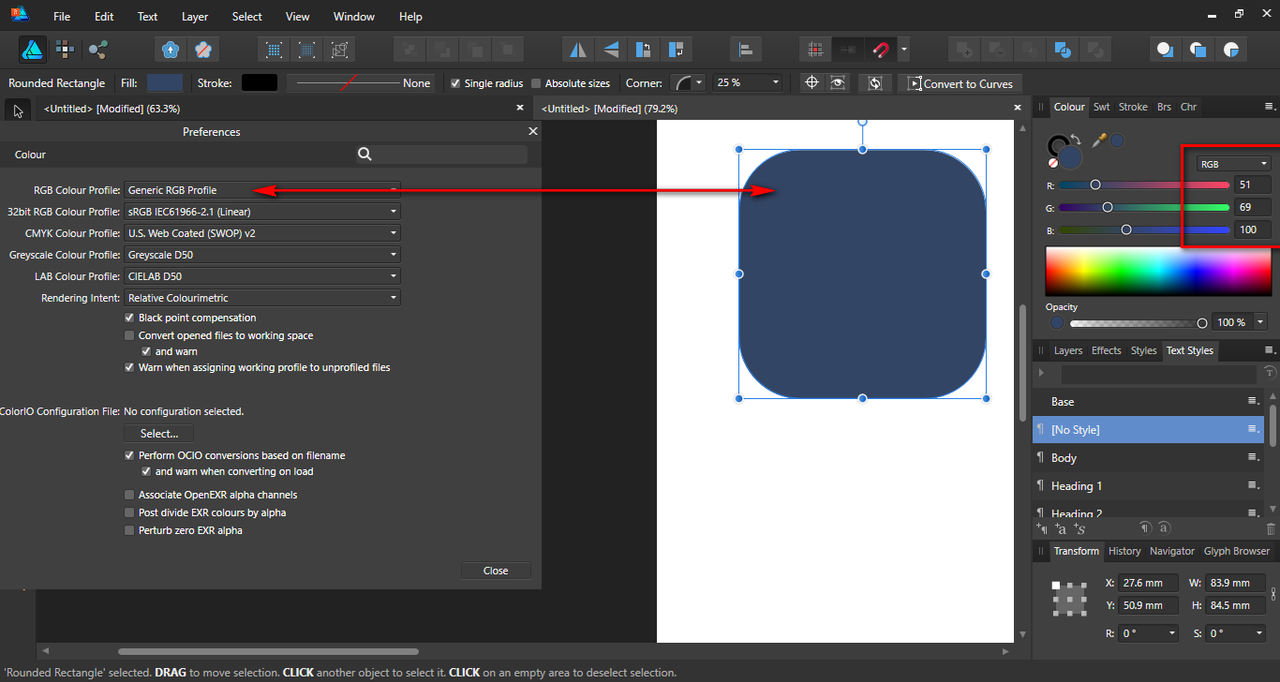The image size is (1280, 682).
Task: Enable the Absolute sizes checkbox
Action: click(536, 83)
